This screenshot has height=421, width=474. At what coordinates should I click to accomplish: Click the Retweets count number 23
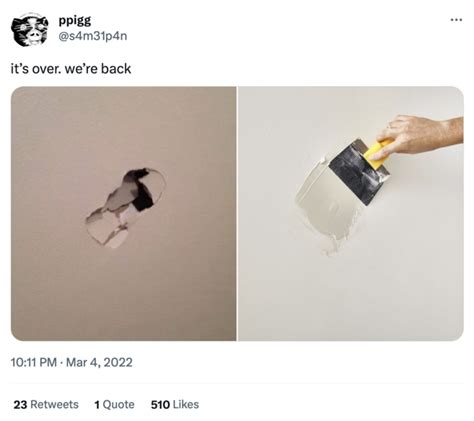pos(20,404)
